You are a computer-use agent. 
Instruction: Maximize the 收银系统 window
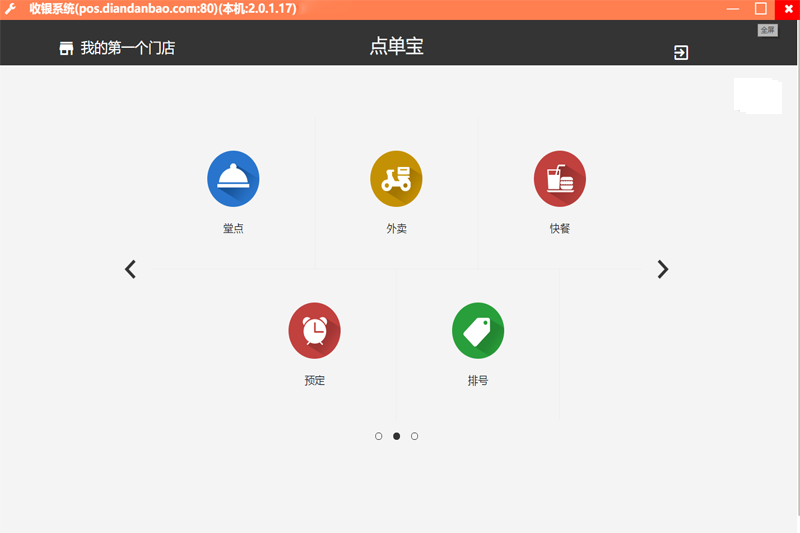(x=761, y=9)
